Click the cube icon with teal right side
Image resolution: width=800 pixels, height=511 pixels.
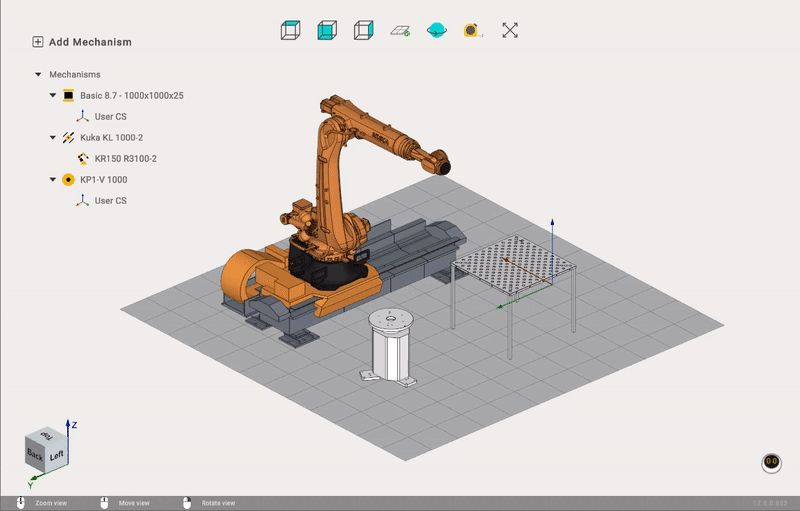(x=363, y=31)
